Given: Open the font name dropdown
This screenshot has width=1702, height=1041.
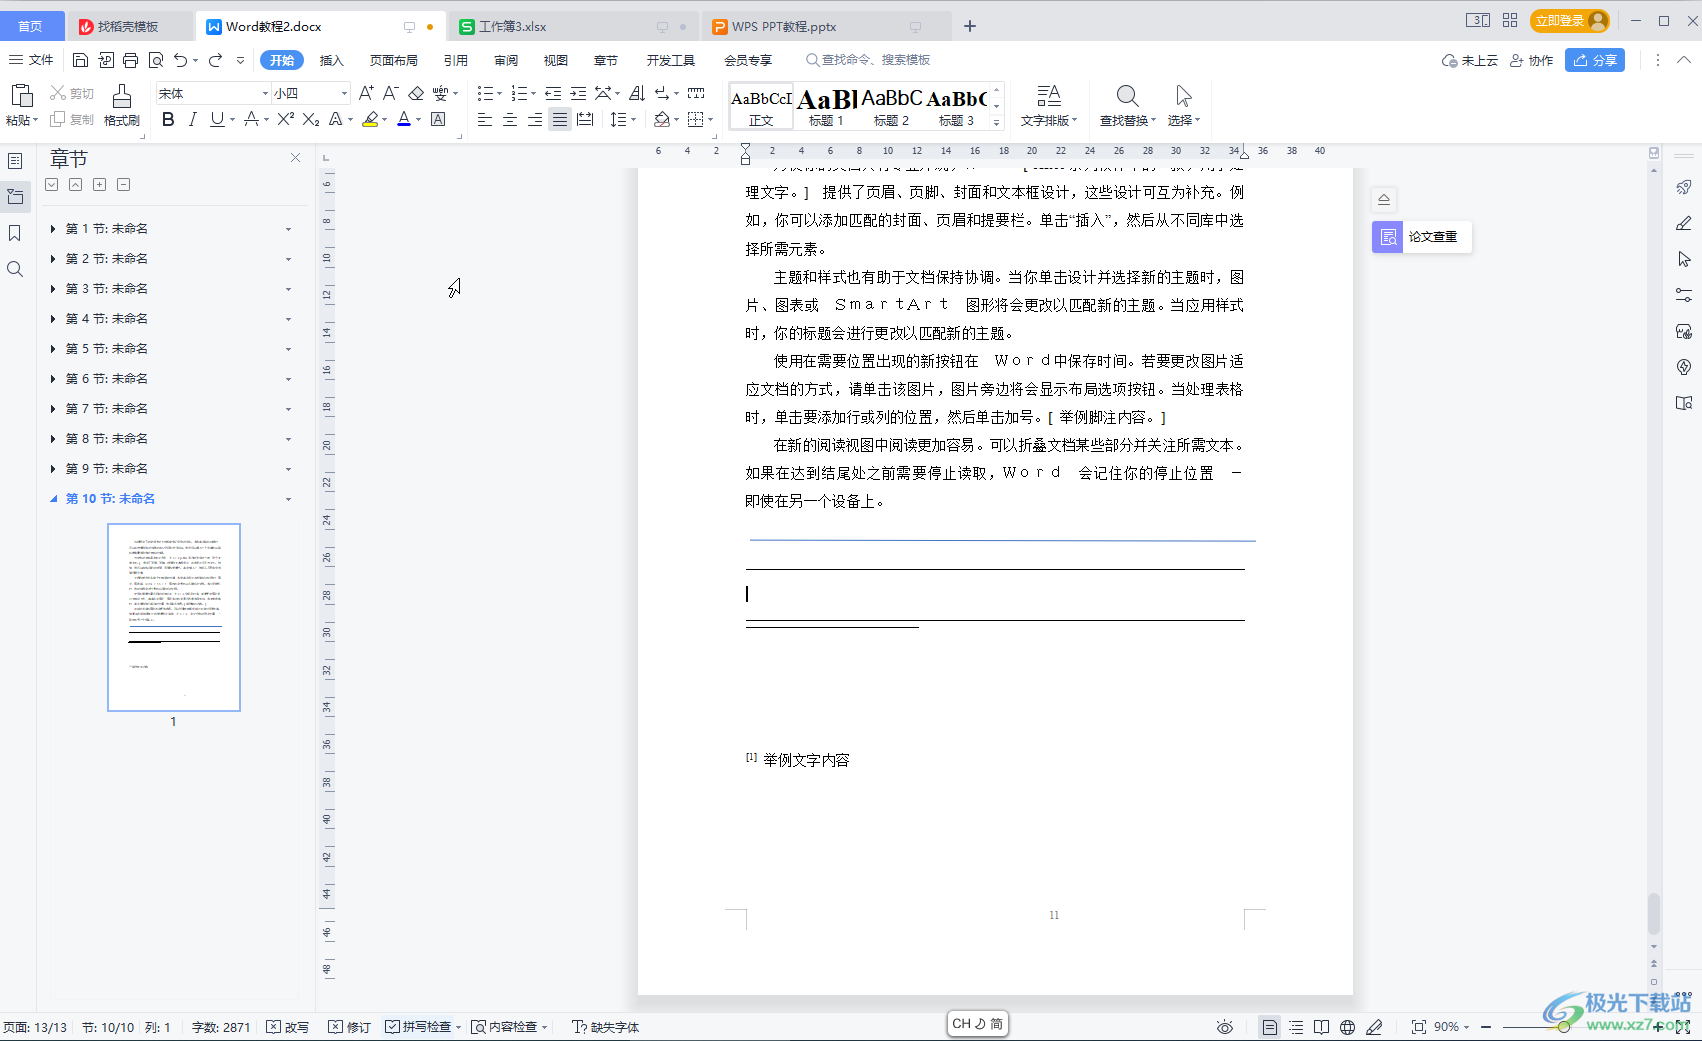Looking at the screenshot, I should pyautogui.click(x=265, y=93).
